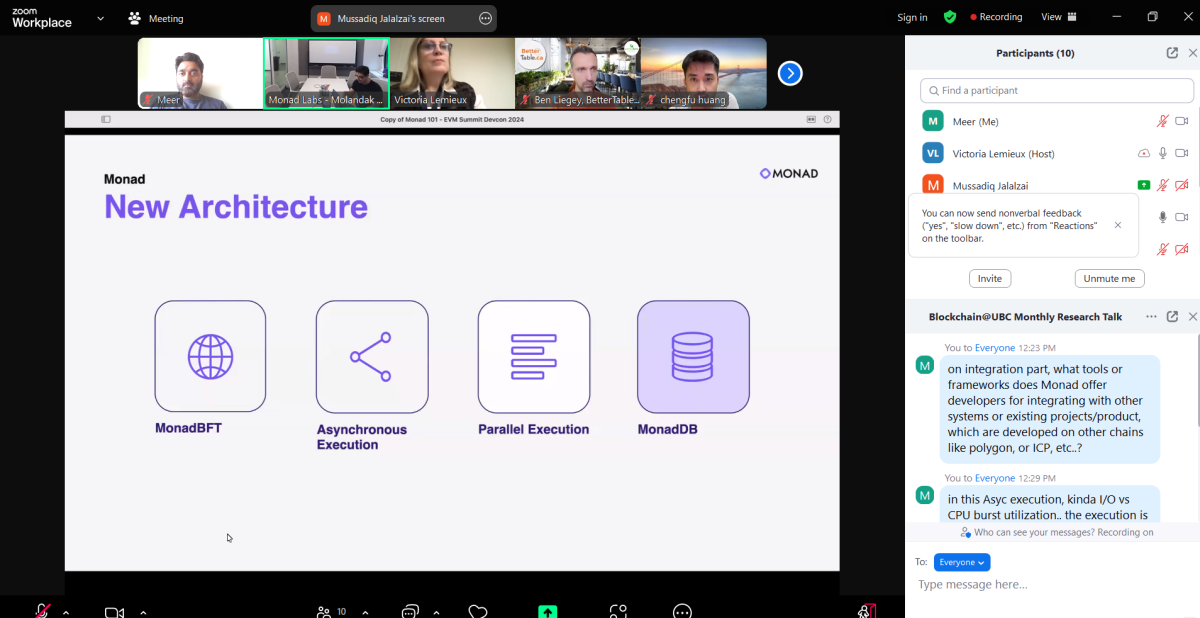
Task: Open chat panel more options ellipsis
Action: pyautogui.click(x=1151, y=317)
